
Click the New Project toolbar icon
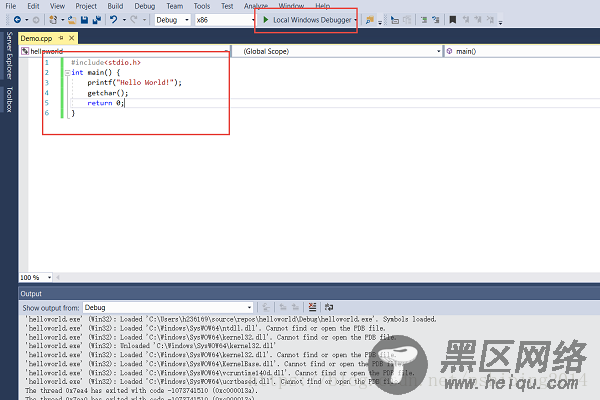[x=53, y=20]
